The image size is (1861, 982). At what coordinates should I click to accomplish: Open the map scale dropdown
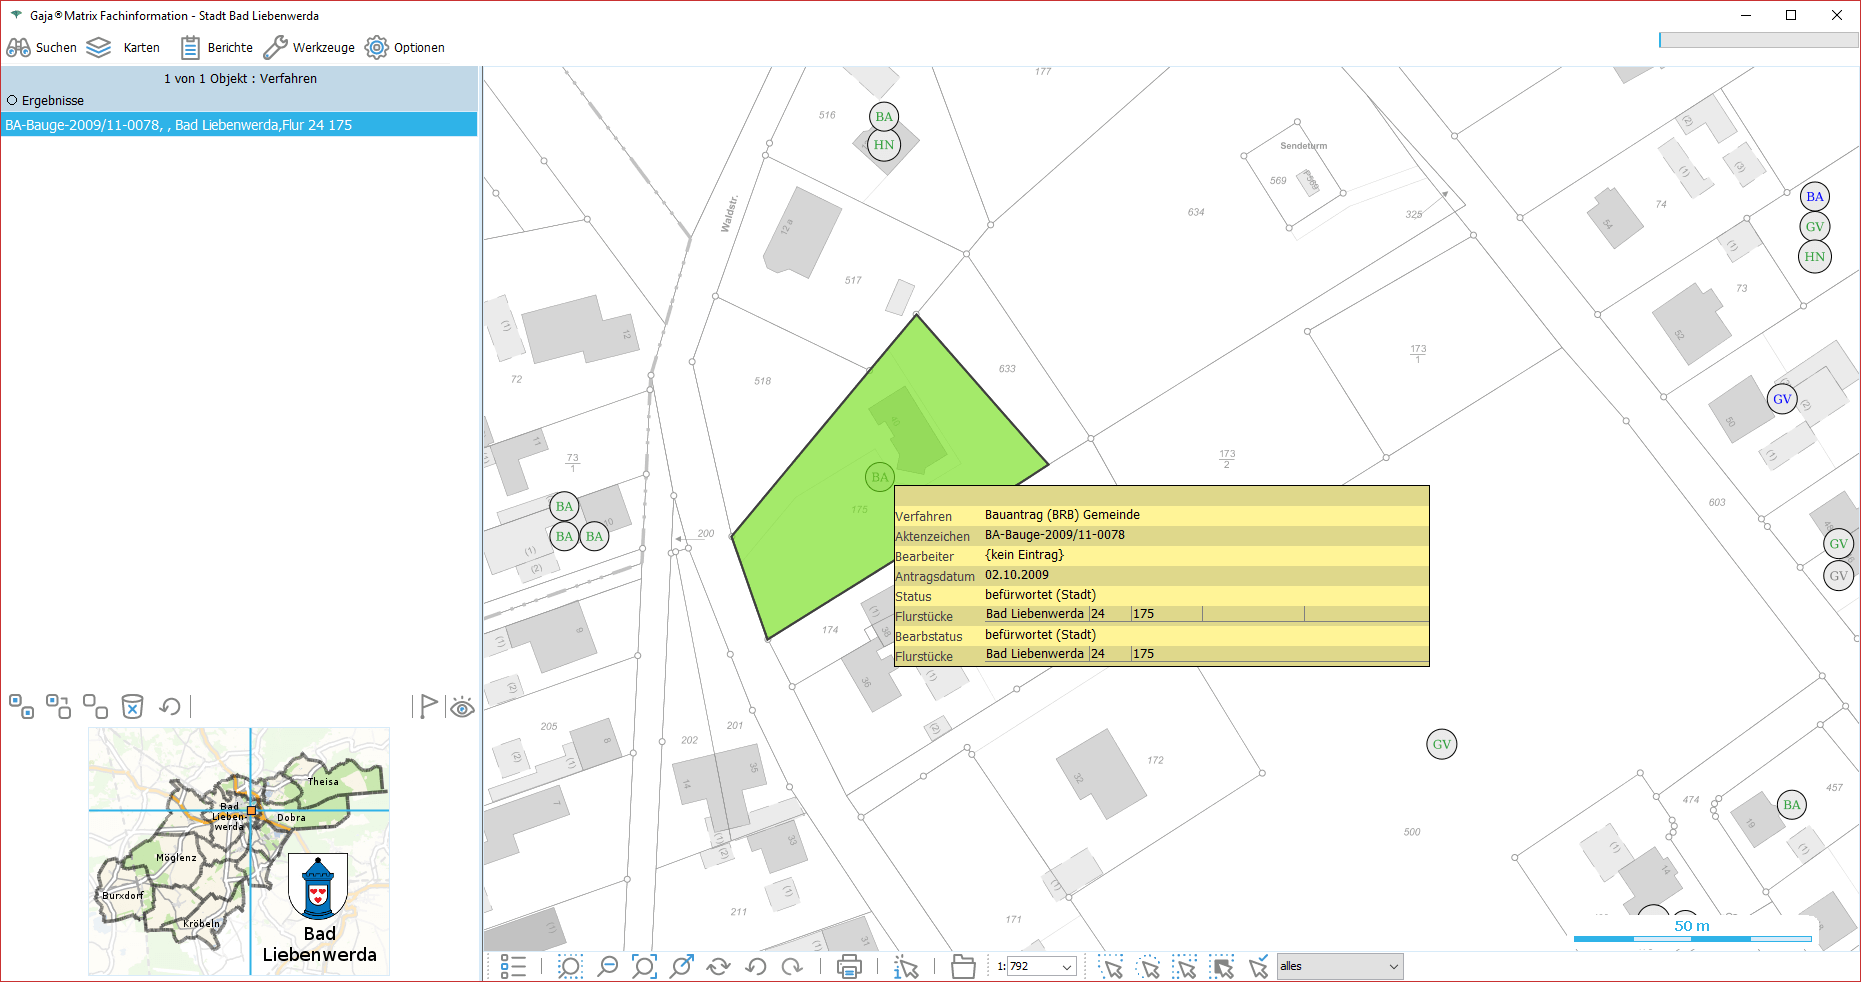[x=1067, y=967]
